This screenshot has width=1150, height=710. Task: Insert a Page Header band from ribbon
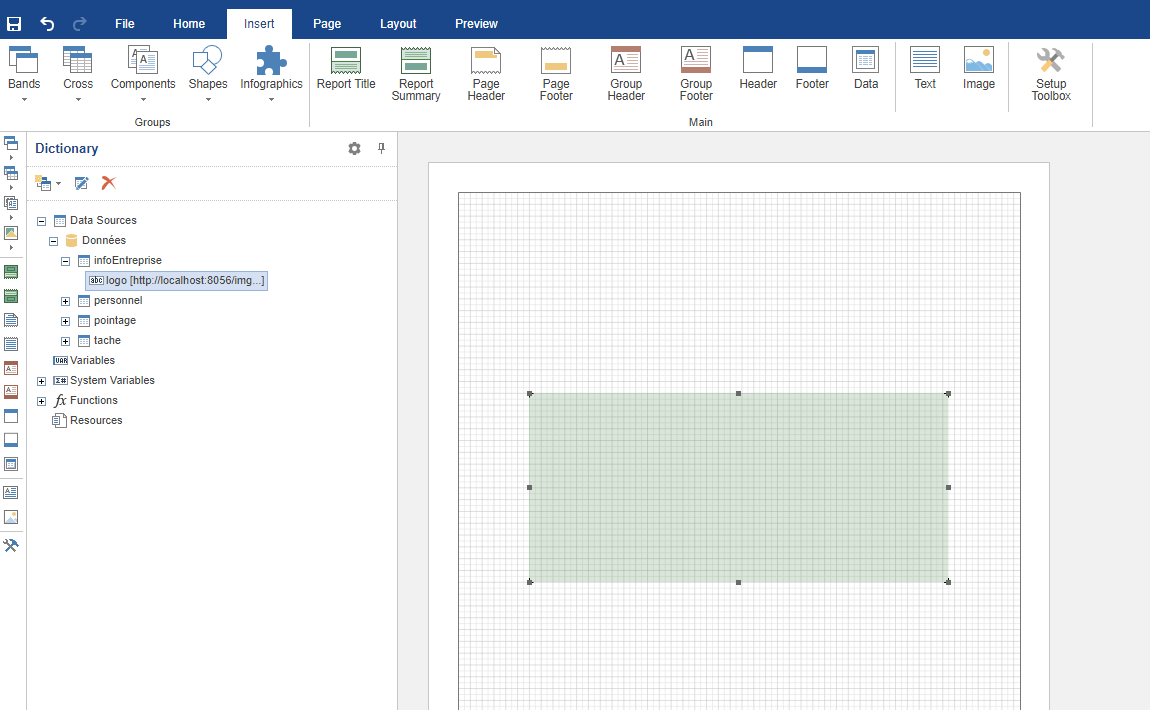(486, 73)
